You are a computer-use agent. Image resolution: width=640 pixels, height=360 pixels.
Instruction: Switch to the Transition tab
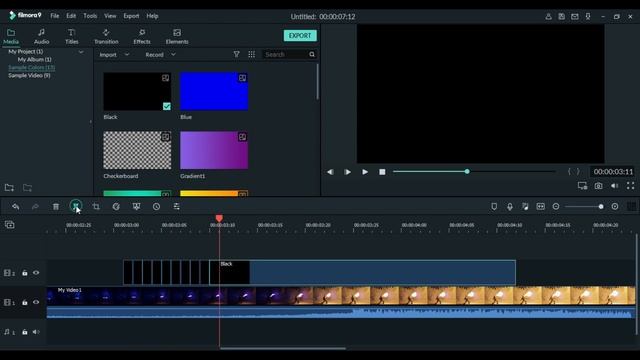[106, 36]
